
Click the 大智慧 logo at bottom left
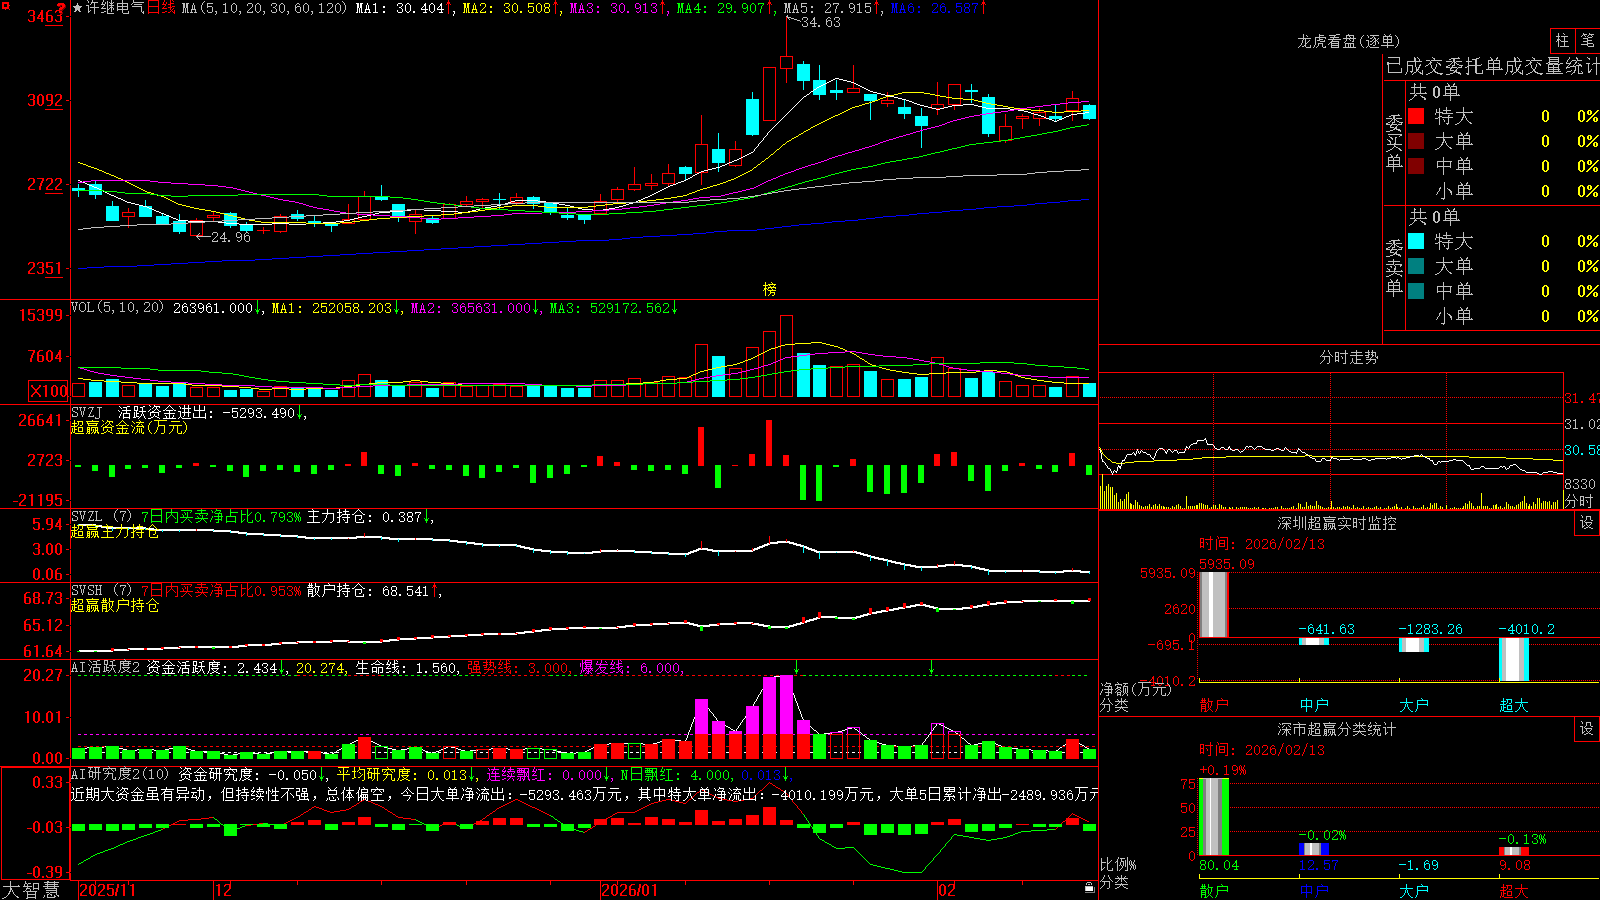tap(31, 890)
